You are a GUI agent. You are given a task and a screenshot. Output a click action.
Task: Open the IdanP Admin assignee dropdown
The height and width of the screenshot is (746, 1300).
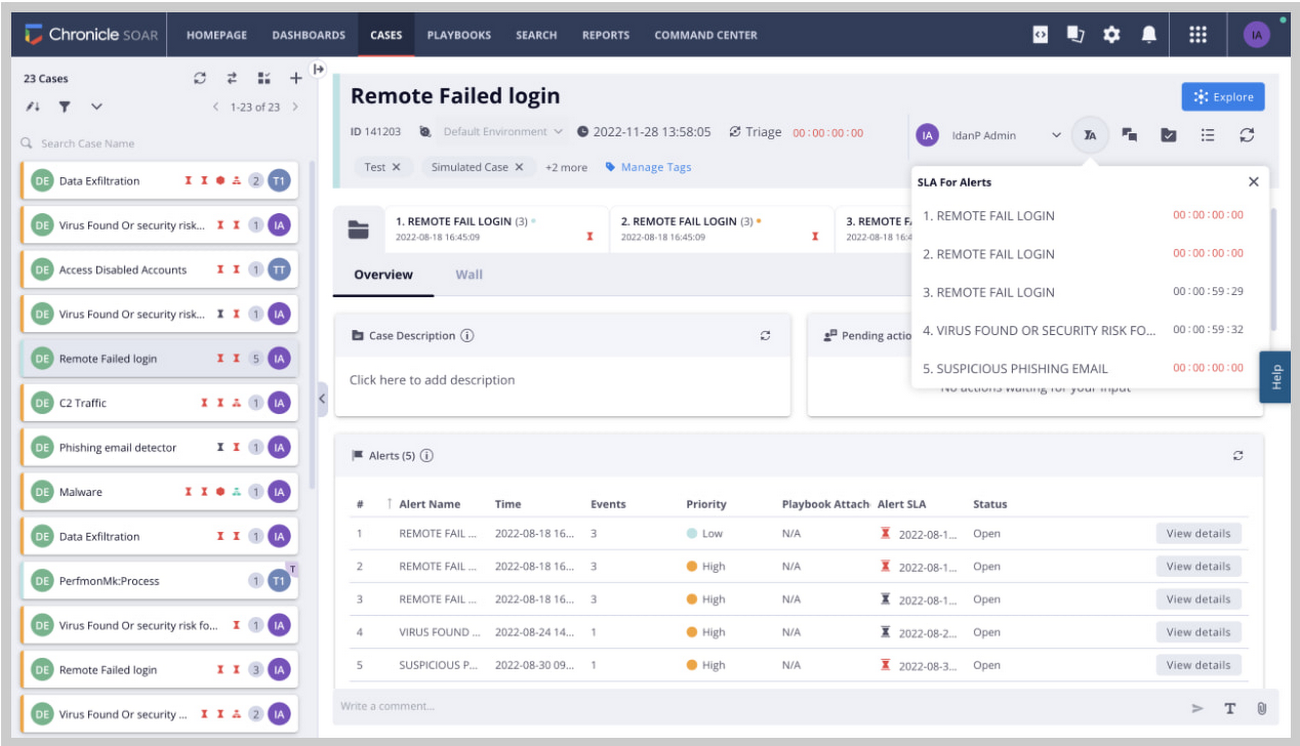click(x=1056, y=135)
